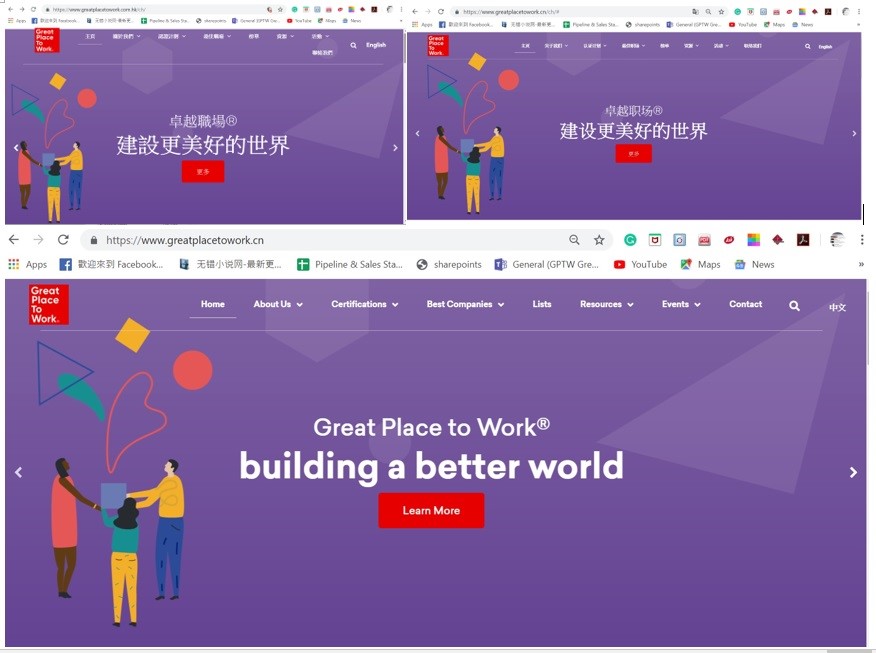Bookmark star in the top-right window address bar
Viewport: 876px width, 653px height.
(721, 11)
